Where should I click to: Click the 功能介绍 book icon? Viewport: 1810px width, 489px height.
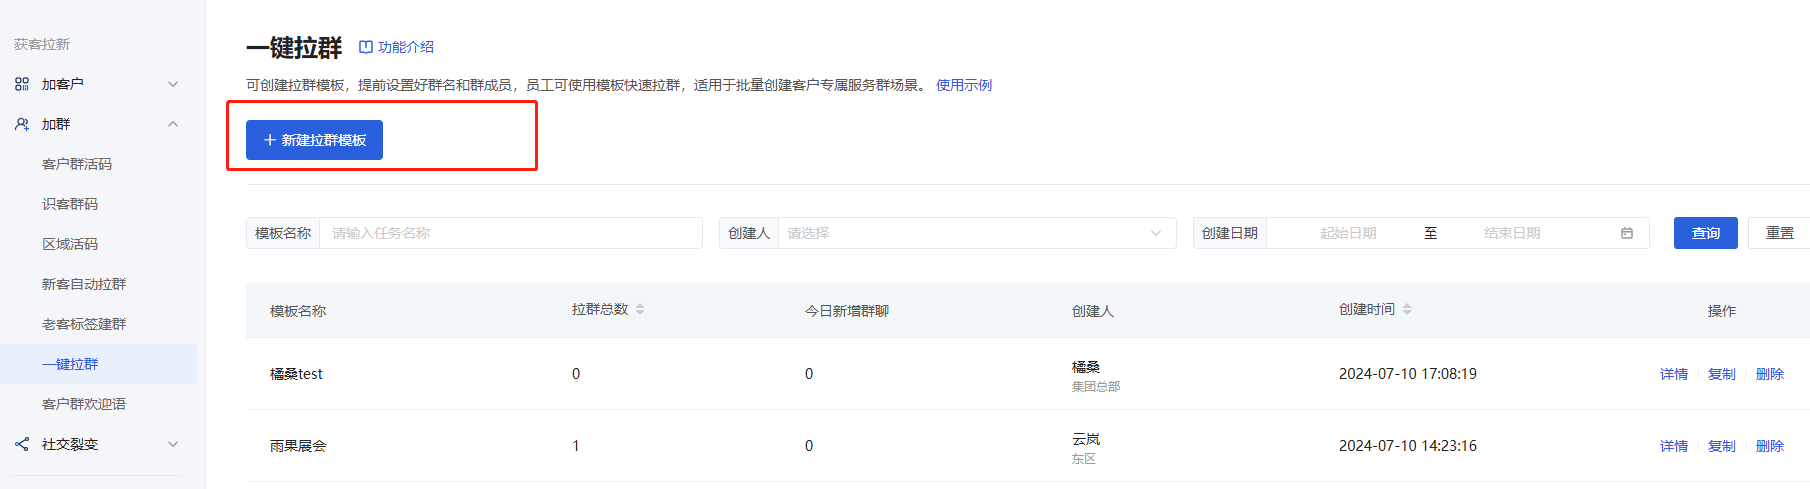coord(366,47)
